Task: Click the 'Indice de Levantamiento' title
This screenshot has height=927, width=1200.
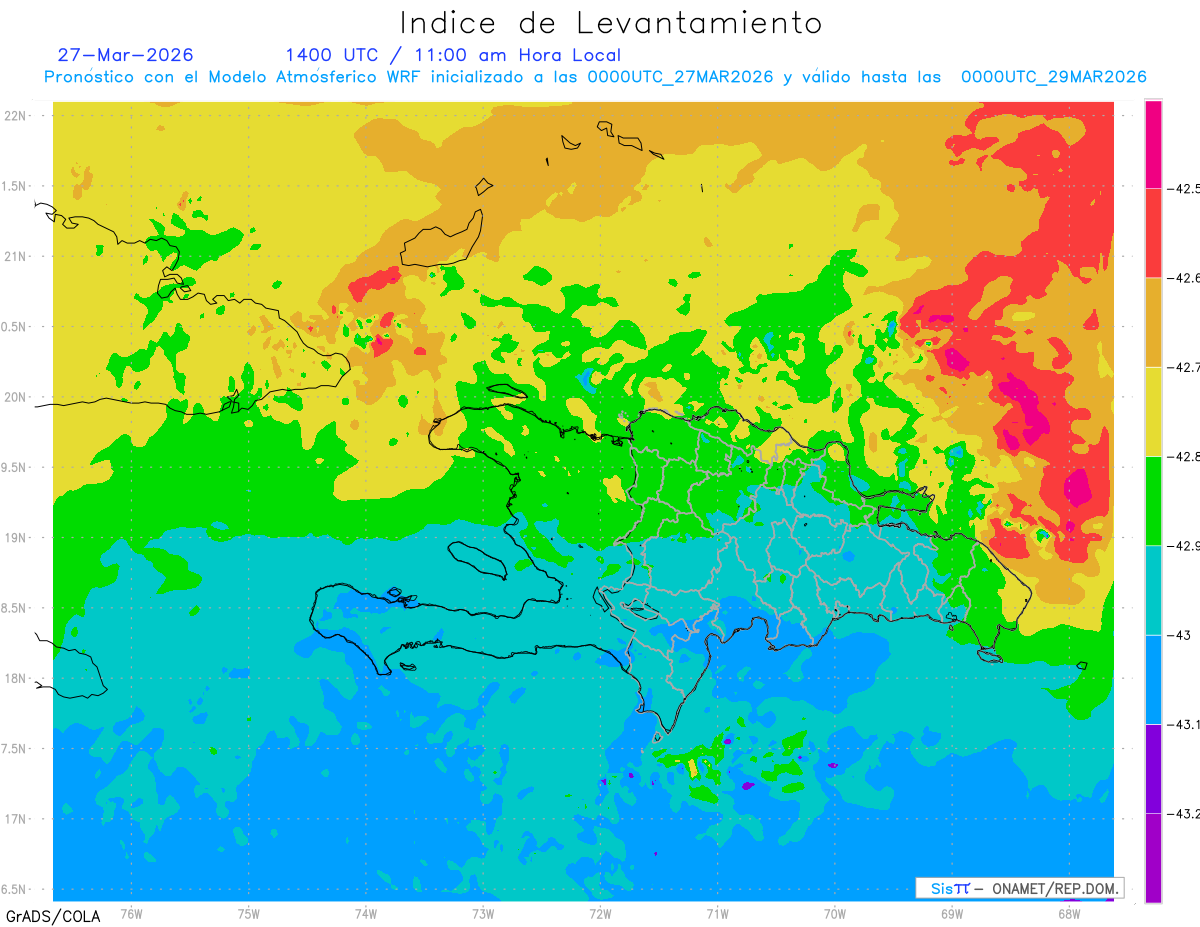Action: point(611,23)
